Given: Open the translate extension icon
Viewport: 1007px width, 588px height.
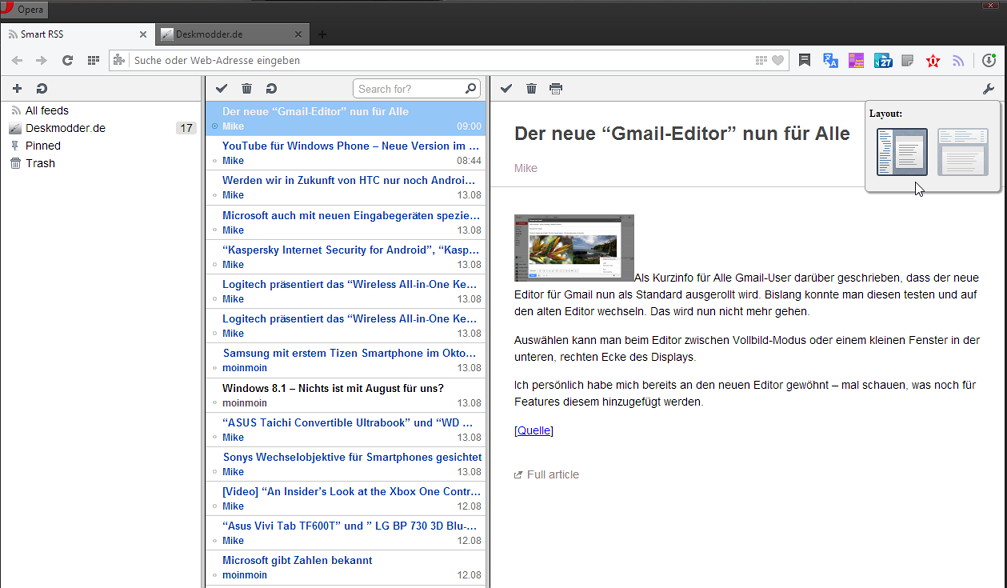Looking at the screenshot, I should click(x=830, y=60).
